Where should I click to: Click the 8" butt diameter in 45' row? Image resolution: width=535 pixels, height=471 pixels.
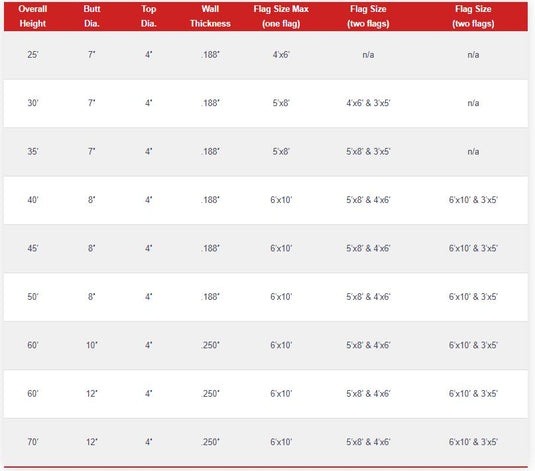[92, 248]
